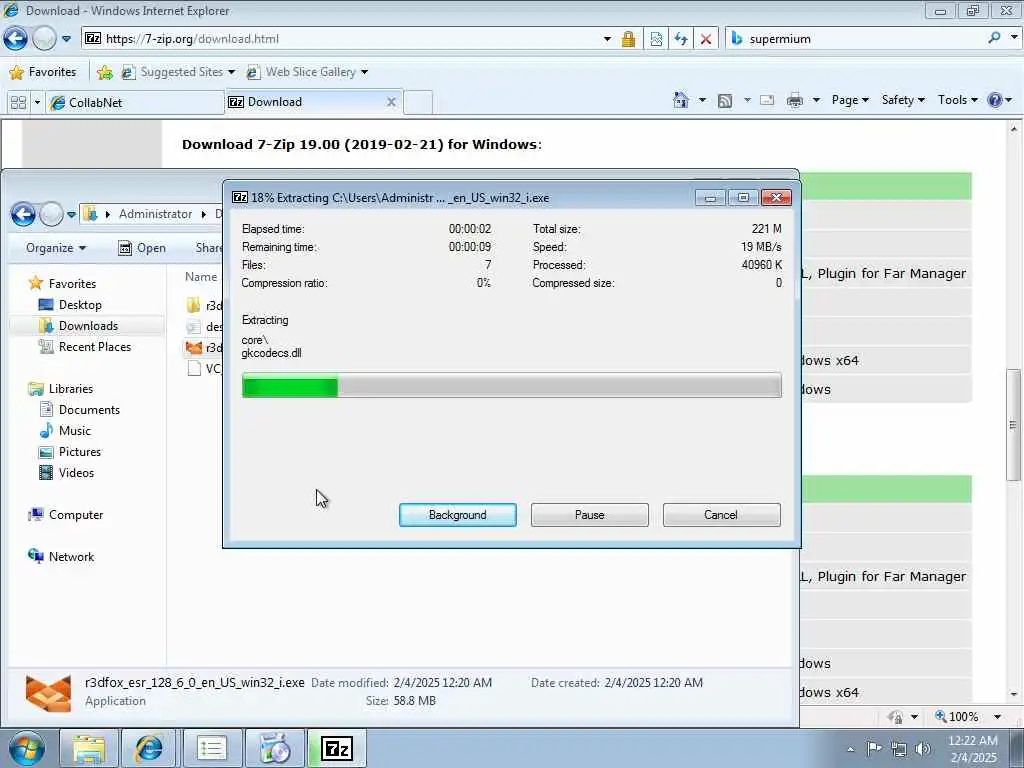Click the volume speaker tray icon
Viewport: 1024px width, 768px height.
pos(923,749)
